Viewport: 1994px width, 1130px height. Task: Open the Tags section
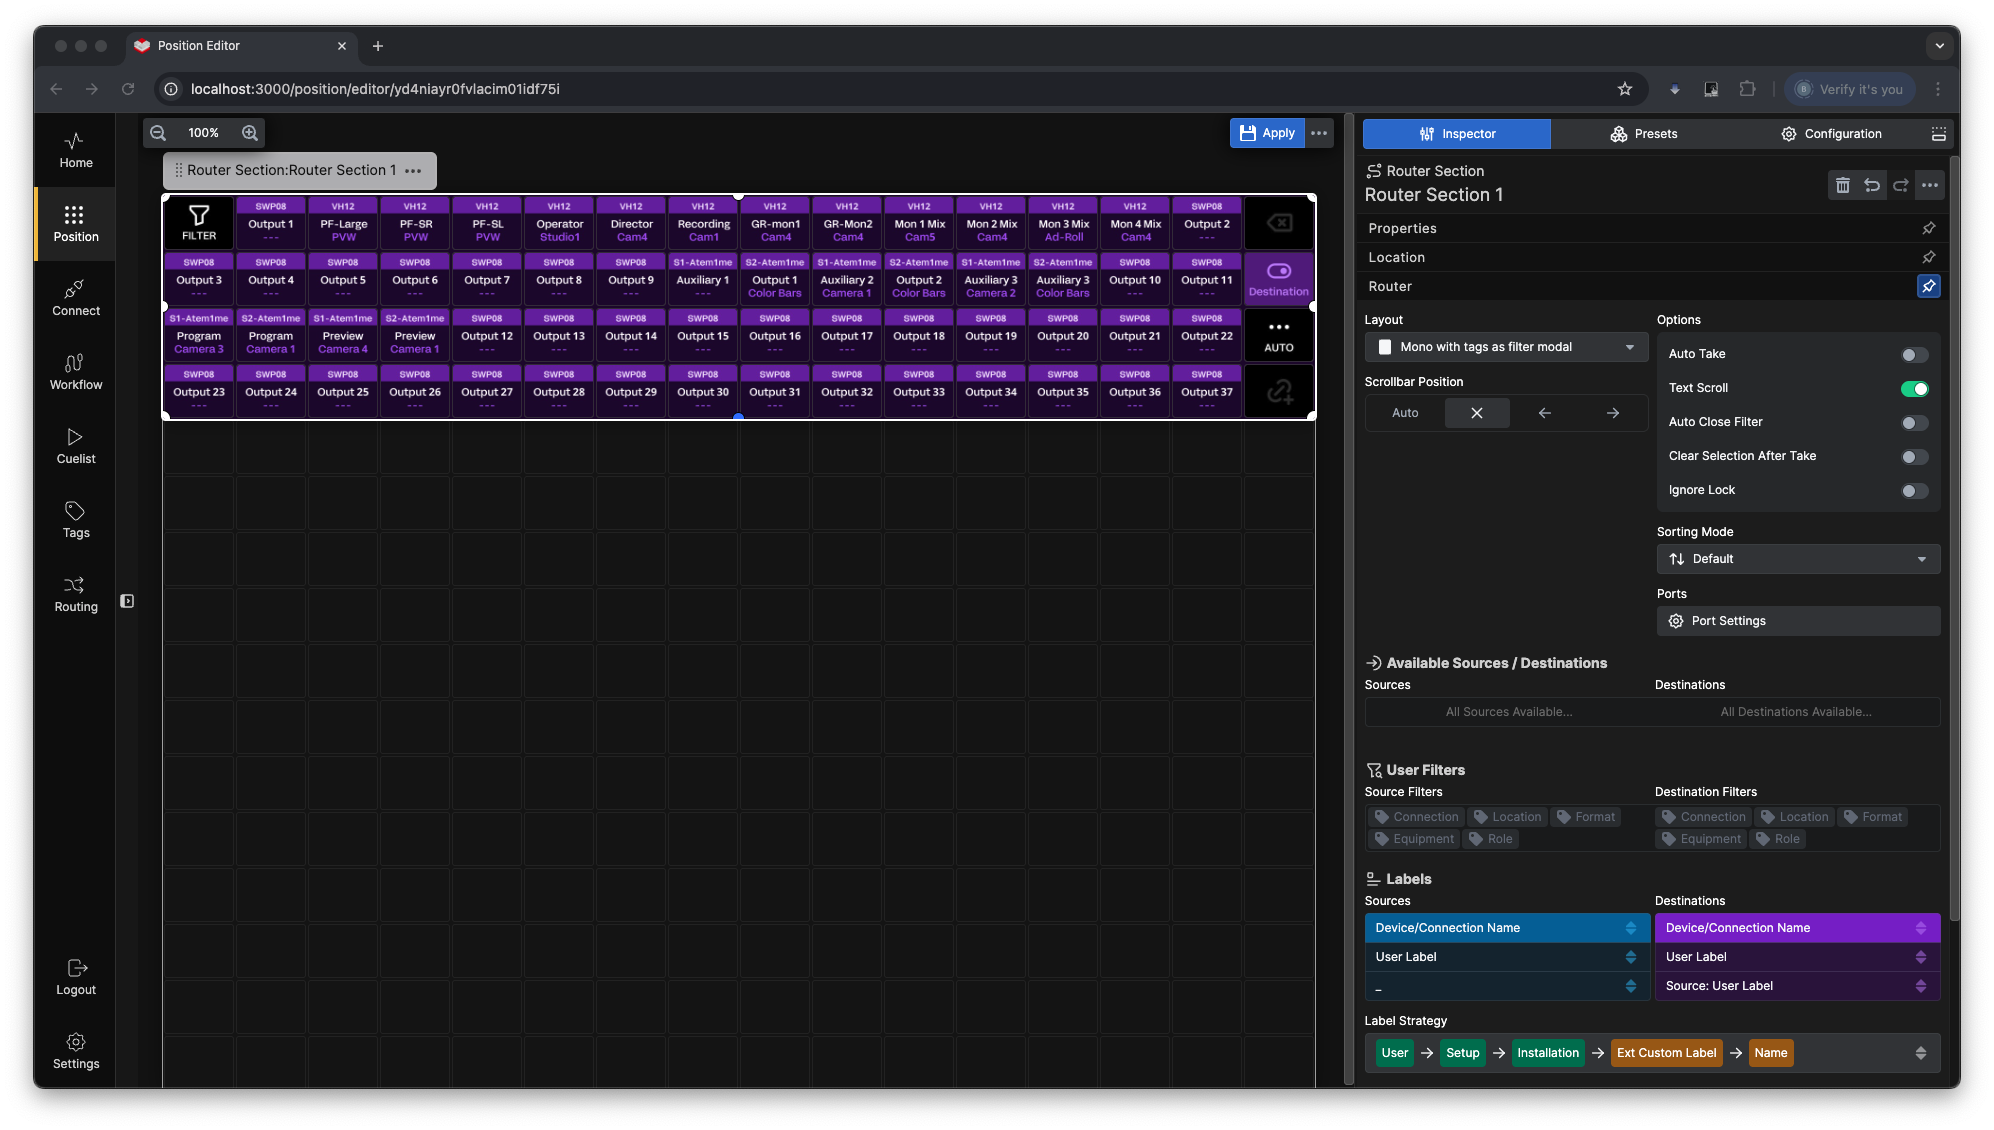75,520
